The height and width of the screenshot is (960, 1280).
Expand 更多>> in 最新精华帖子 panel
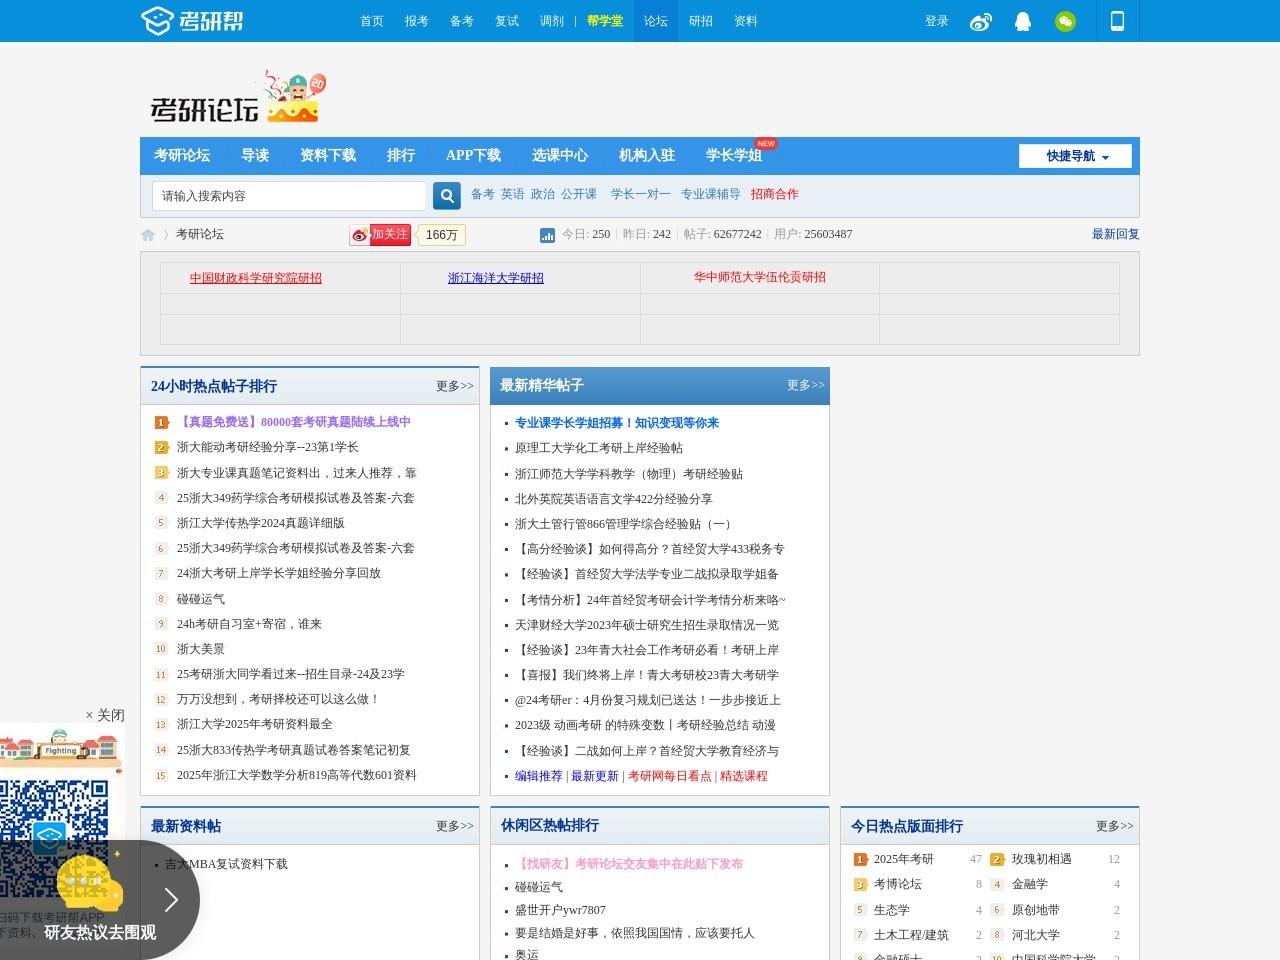point(805,385)
